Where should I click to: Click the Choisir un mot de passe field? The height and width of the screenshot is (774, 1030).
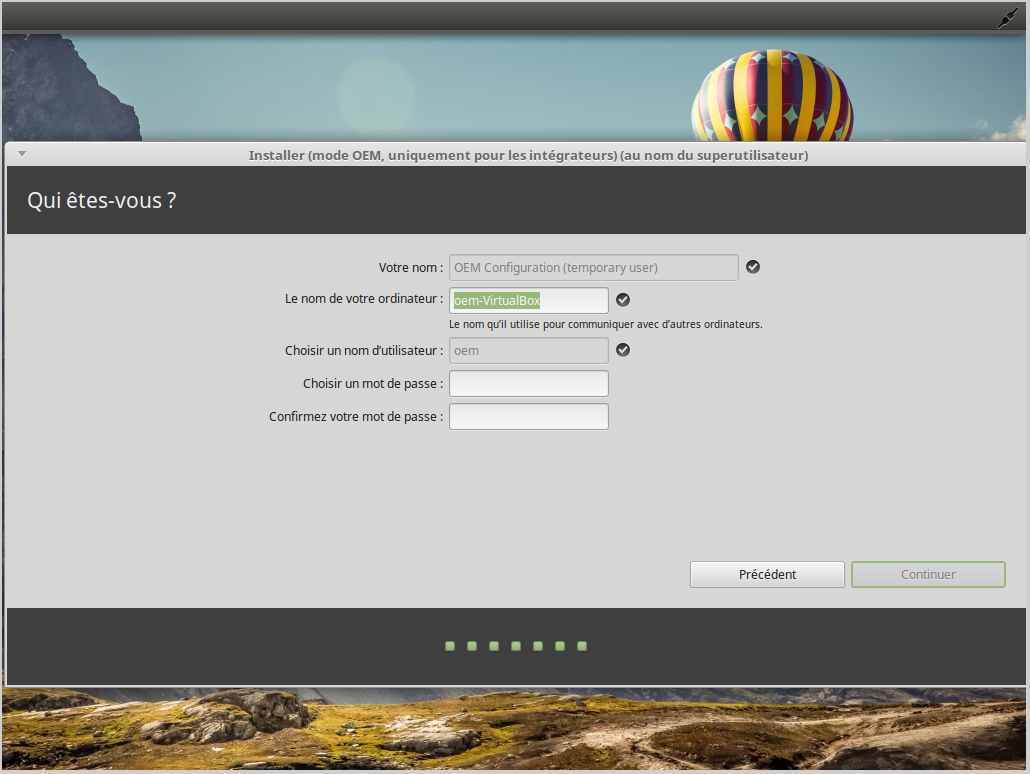tap(528, 384)
